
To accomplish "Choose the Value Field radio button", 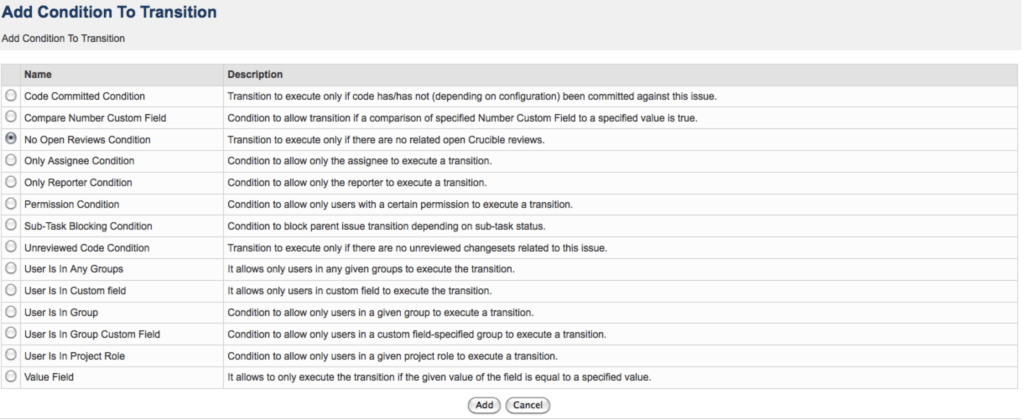I will pos(11,376).
